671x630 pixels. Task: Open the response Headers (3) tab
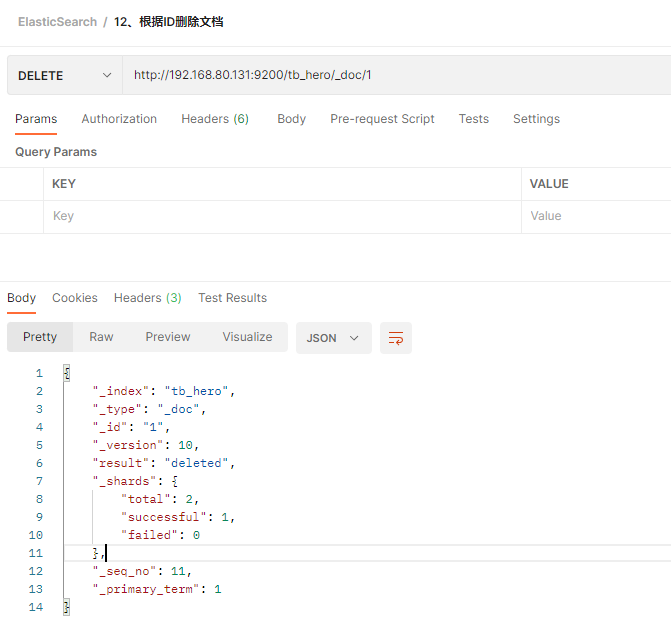[148, 298]
